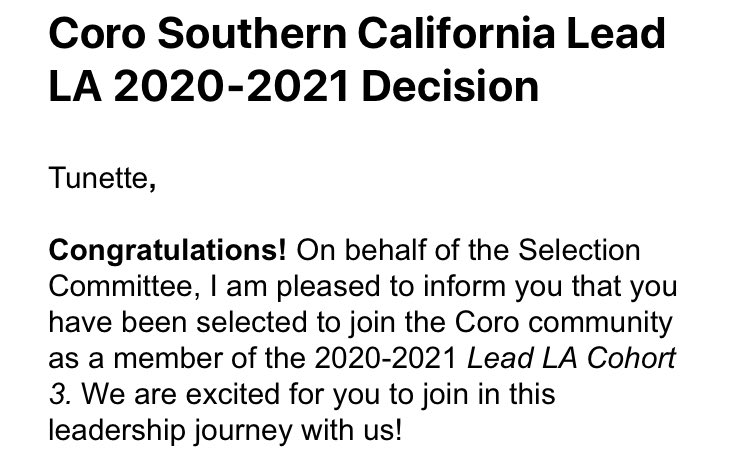Click the greeting name "Tunette"
Image resolution: width=750 pixels, height=473 pixels.
click(99, 178)
